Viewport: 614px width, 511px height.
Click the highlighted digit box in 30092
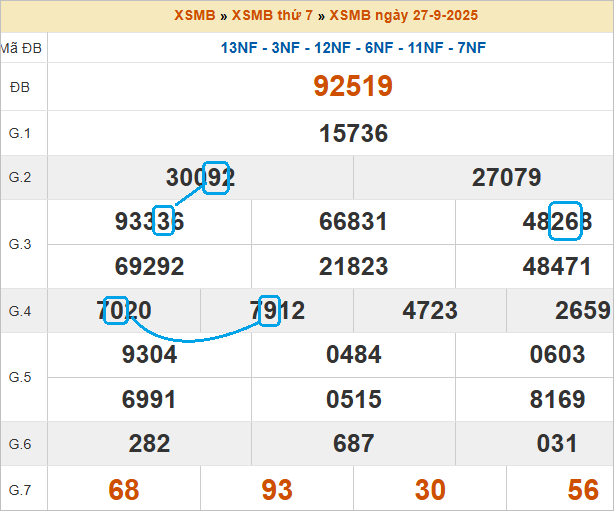coord(216,177)
